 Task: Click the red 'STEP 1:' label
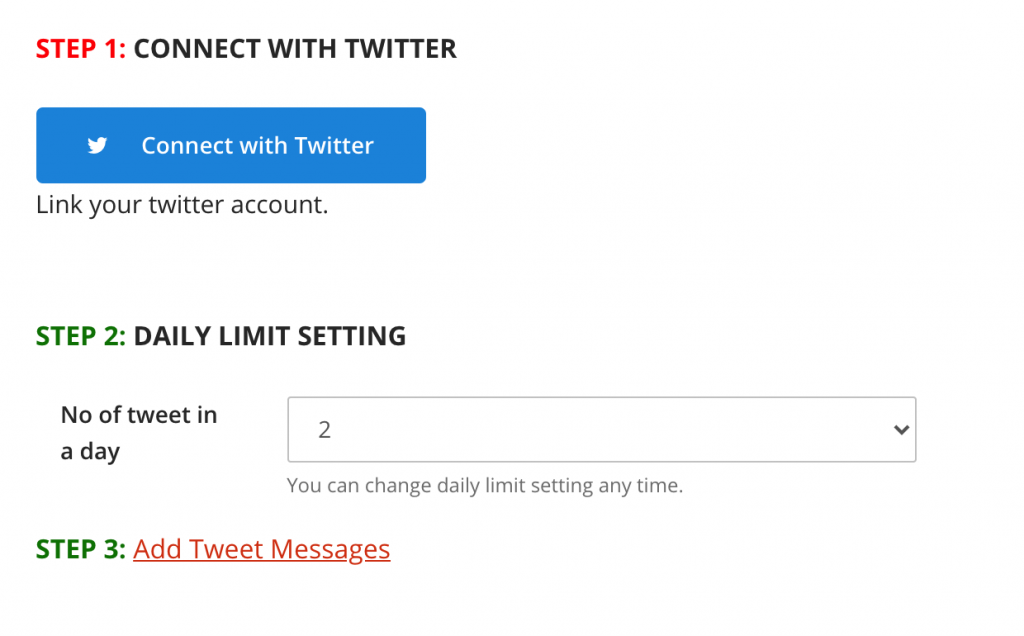[x=80, y=49]
